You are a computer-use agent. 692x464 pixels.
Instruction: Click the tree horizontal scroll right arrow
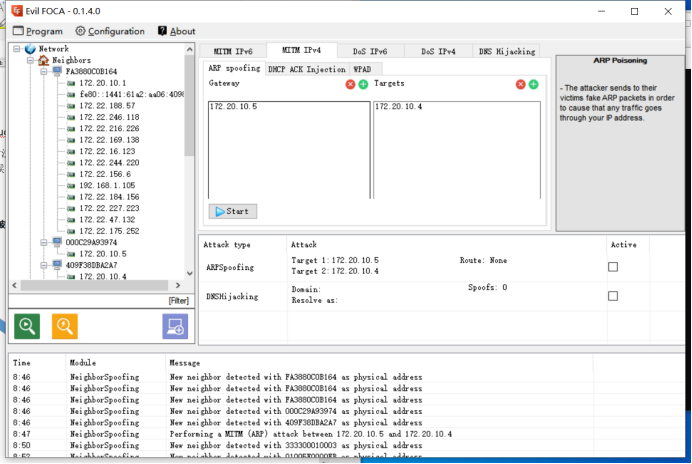click(178, 285)
